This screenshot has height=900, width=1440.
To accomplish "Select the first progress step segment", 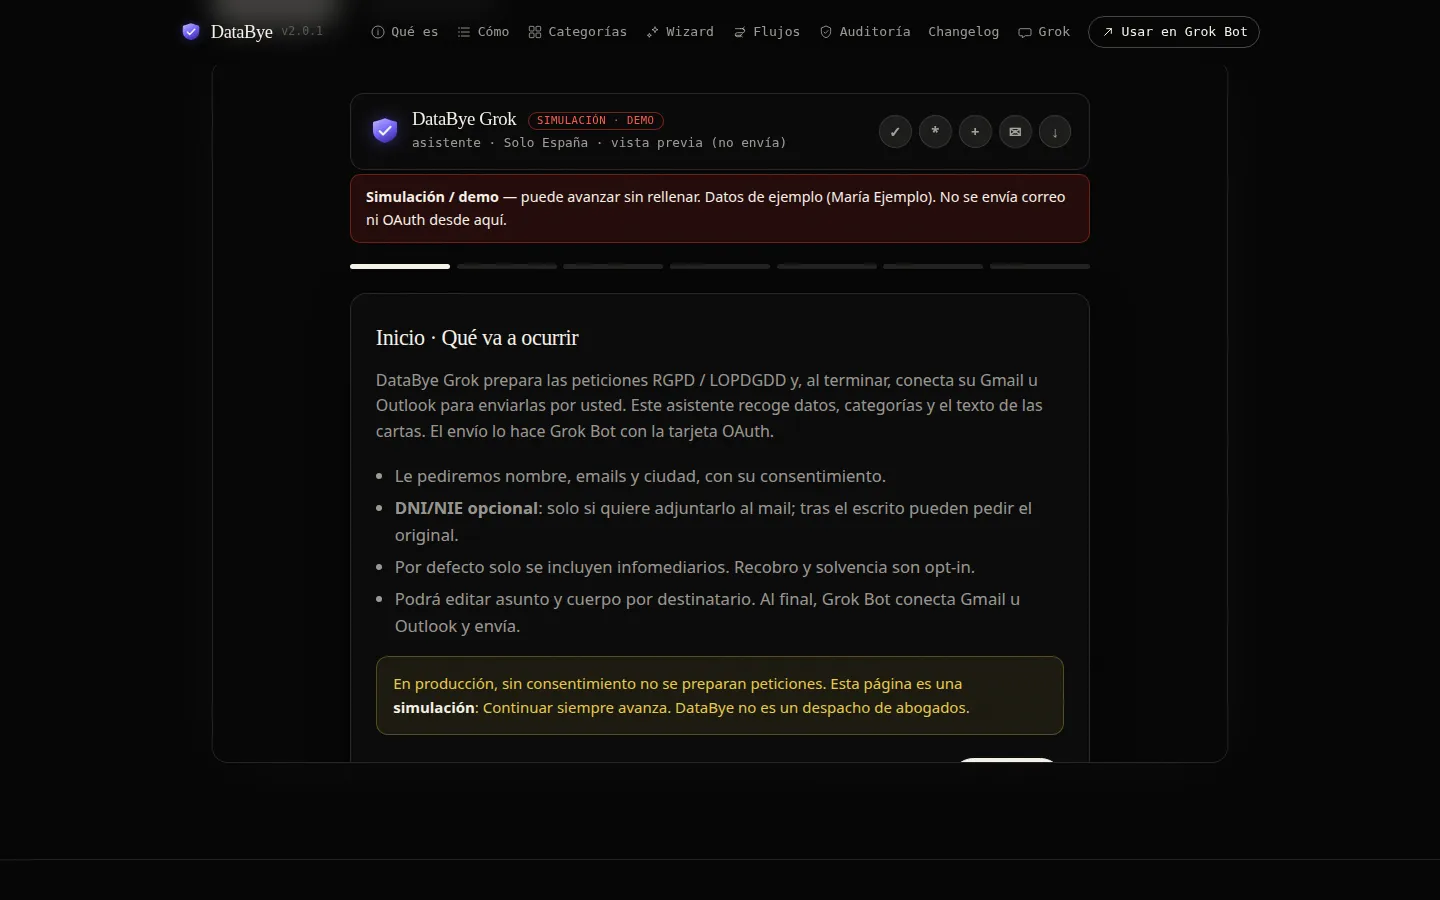I will click(400, 266).
